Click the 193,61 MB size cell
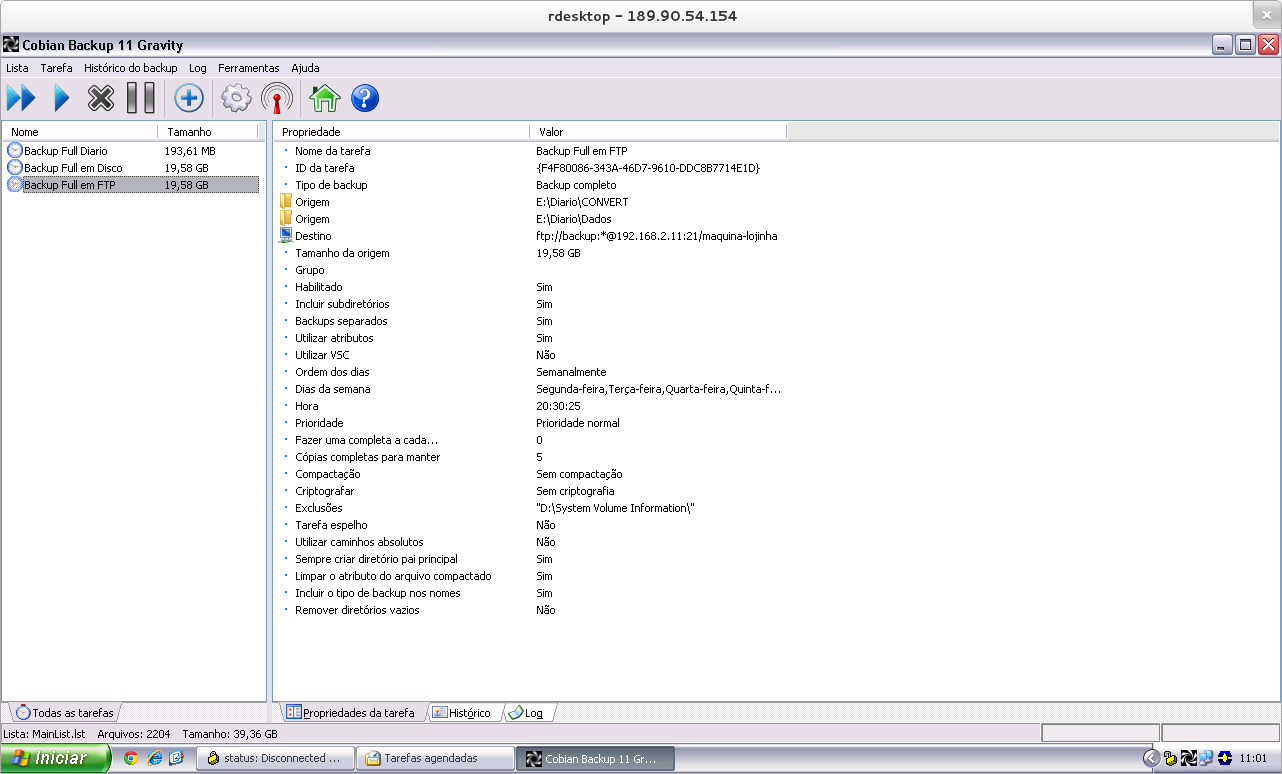This screenshot has width=1282, height=774. coord(190,150)
